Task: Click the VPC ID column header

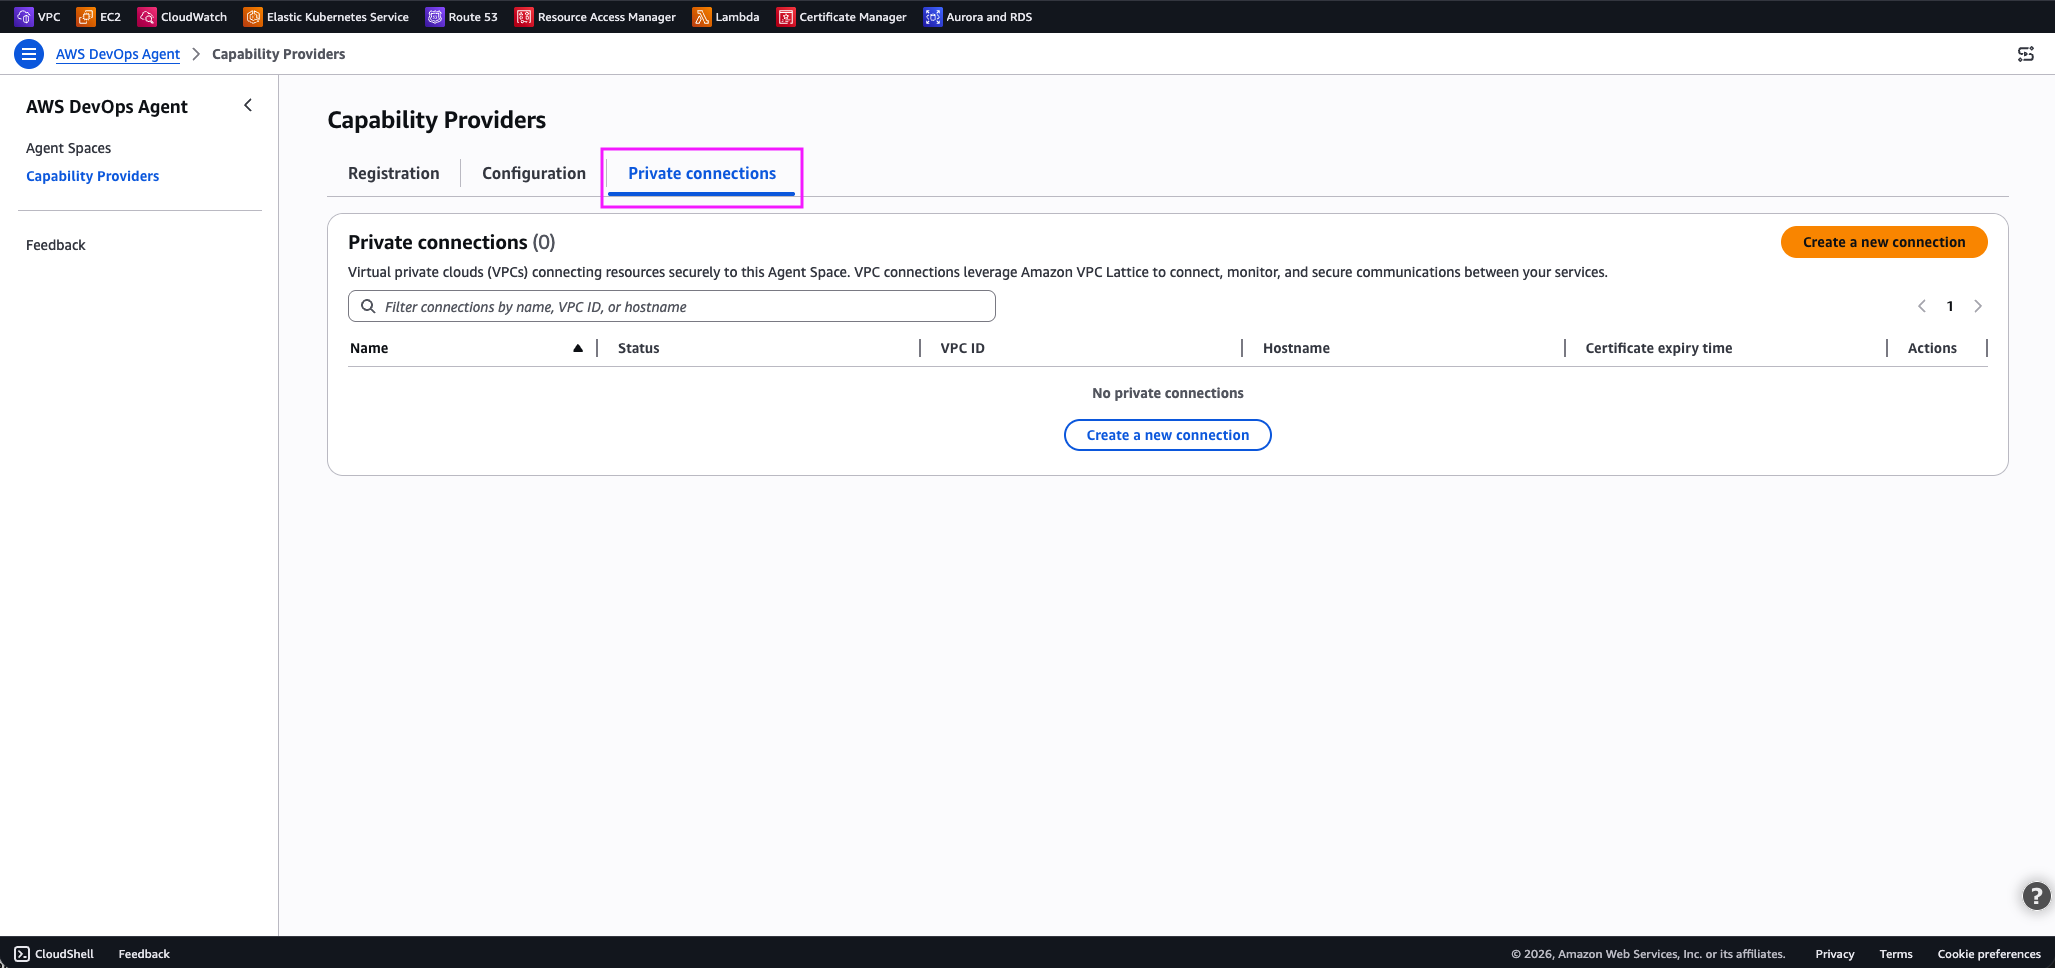Action: [963, 348]
